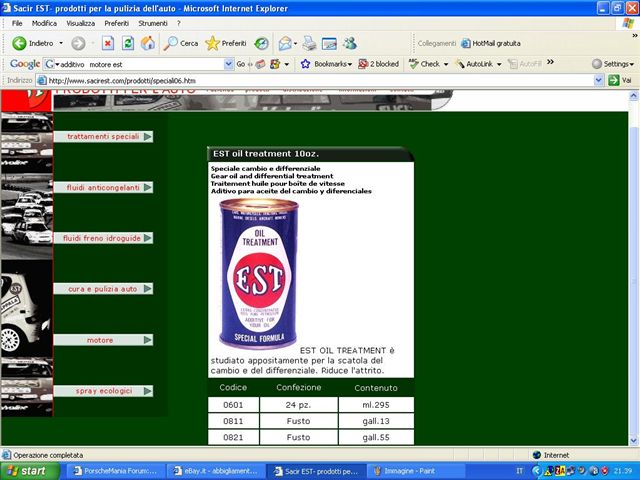Open Messenger people icon
Screen dimensions: 640x480
[x=350, y=43]
